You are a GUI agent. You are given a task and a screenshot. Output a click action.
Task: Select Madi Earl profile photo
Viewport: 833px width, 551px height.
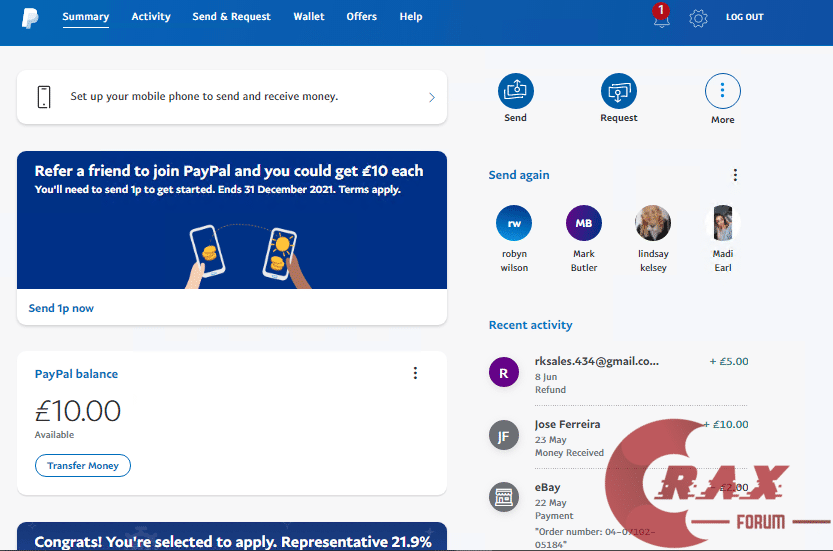pos(722,223)
